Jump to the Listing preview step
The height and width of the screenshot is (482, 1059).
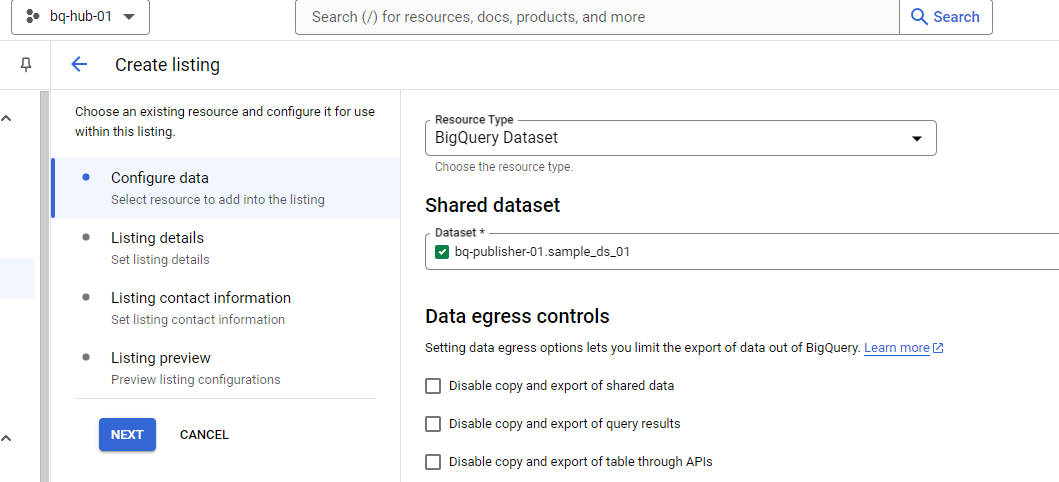click(160, 358)
